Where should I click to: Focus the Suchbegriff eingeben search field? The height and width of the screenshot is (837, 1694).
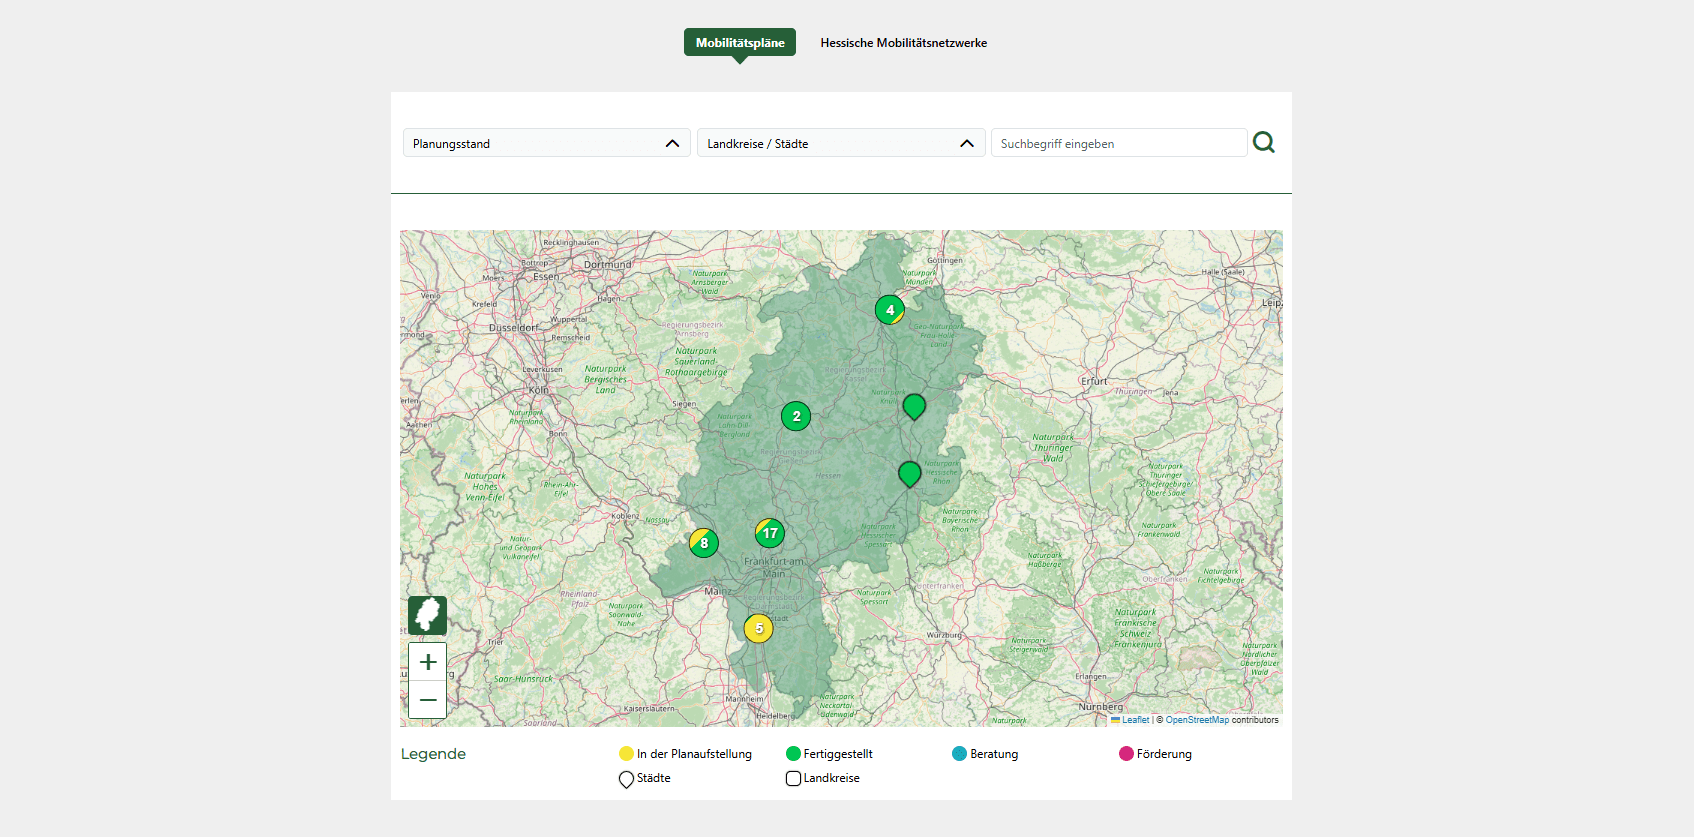[1118, 143]
